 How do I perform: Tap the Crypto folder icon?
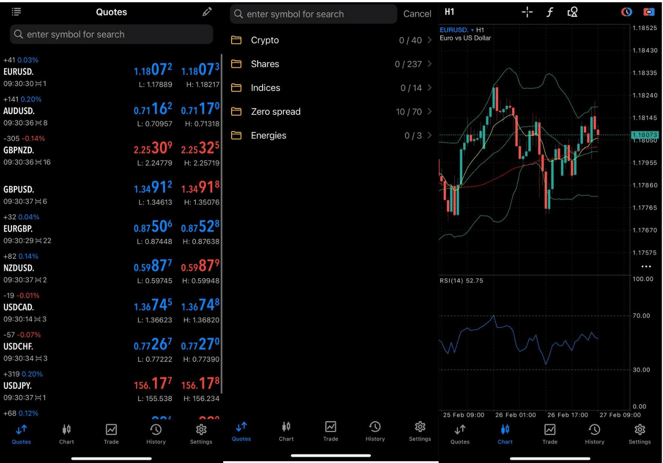(x=236, y=40)
